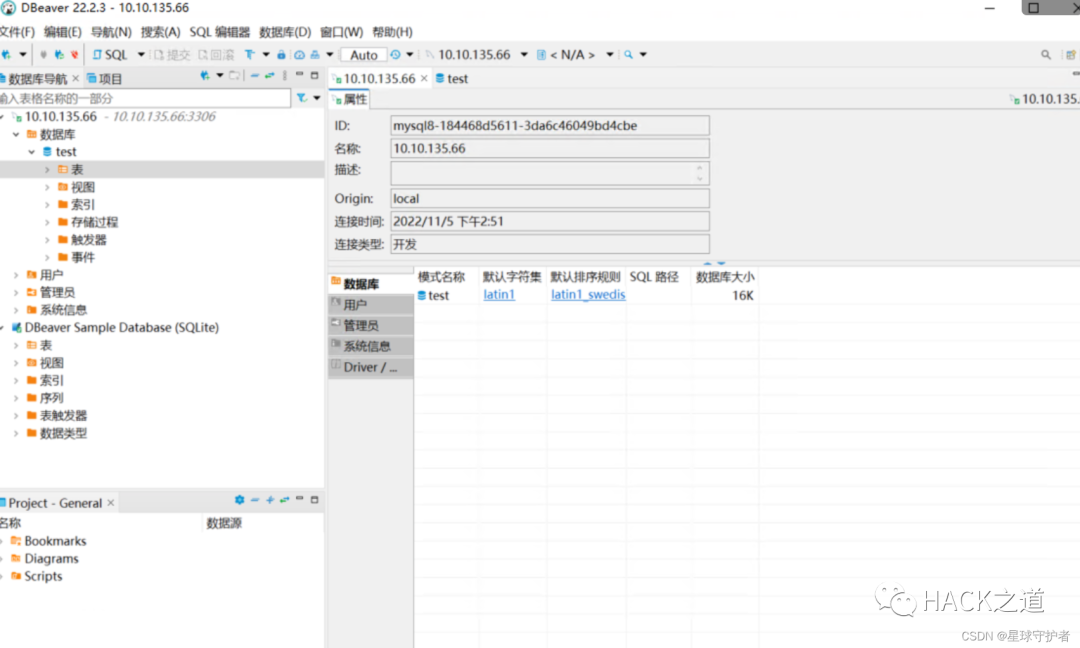This screenshot has width=1080, height=648.
Task: Select the 用户 tab in the editor side list
Action: click(371, 304)
